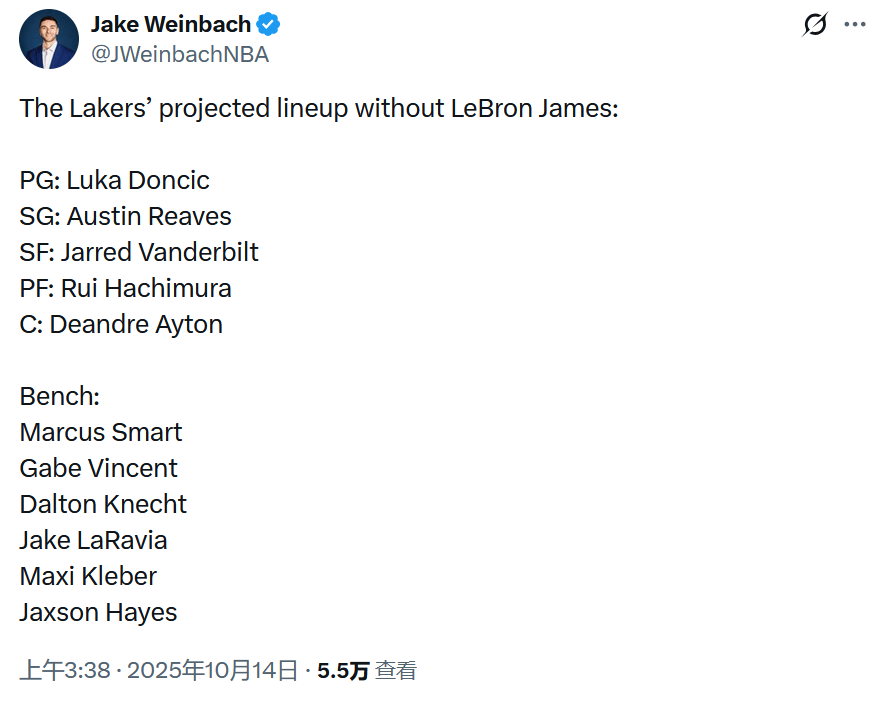The image size is (888, 702).
Task: Click the 5.5万 查看 view count
Action: point(366,671)
